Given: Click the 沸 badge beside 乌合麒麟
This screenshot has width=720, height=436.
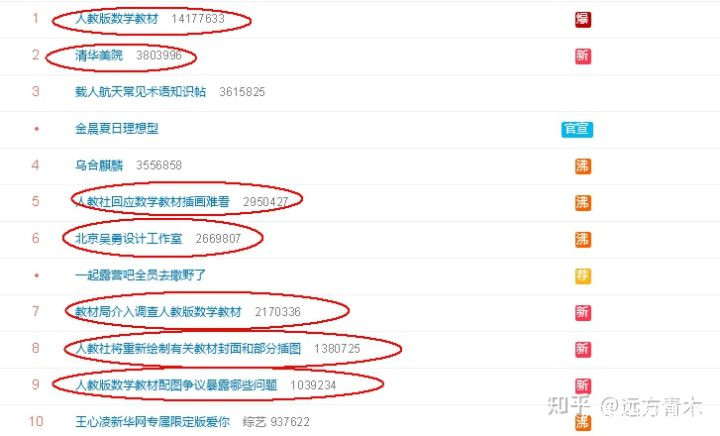Looking at the screenshot, I should pyautogui.click(x=583, y=166).
